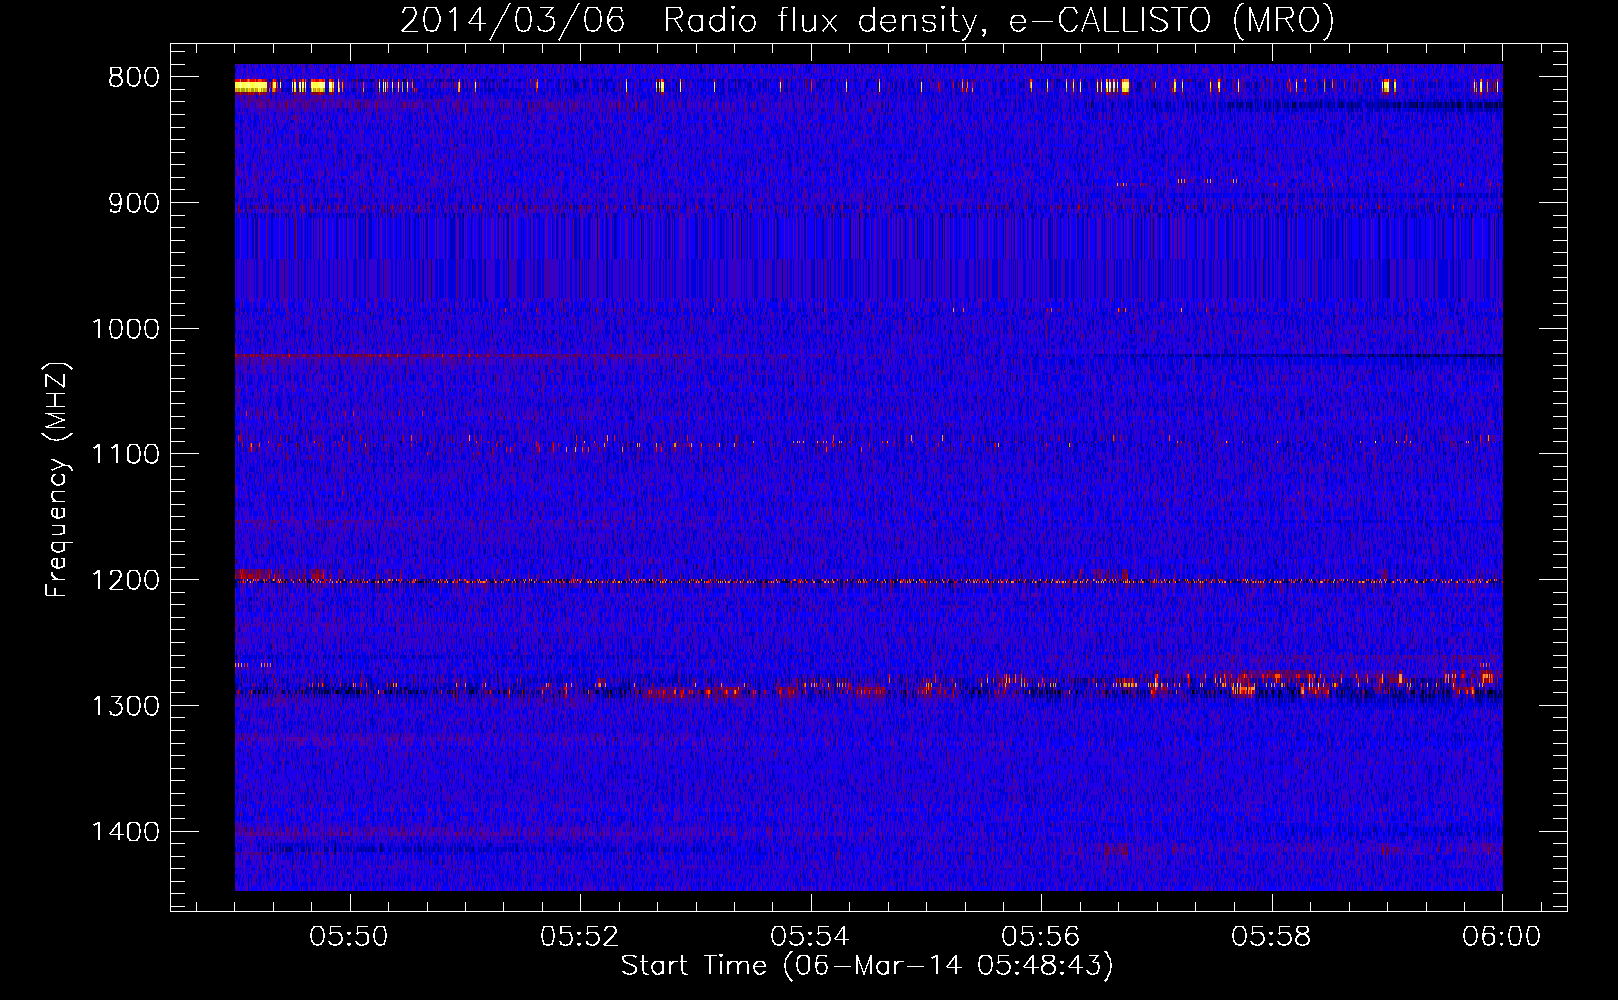Screen dimensions: 1618x1000
Task: Click the 1200 frequency tick label
Action: [x=125, y=581]
